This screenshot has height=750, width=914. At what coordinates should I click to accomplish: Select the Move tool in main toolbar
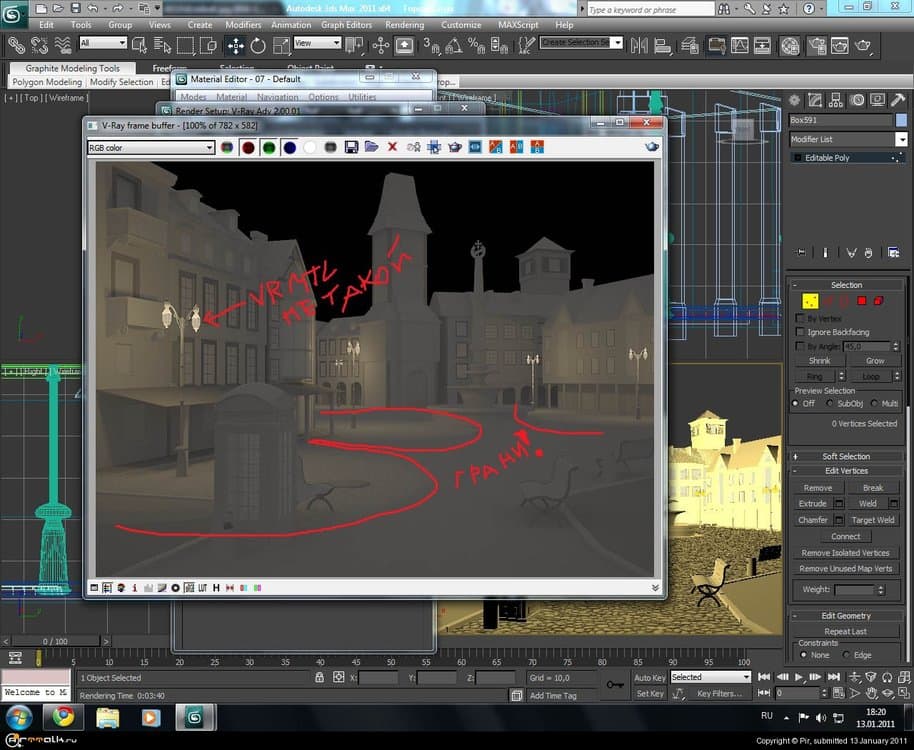click(x=235, y=45)
